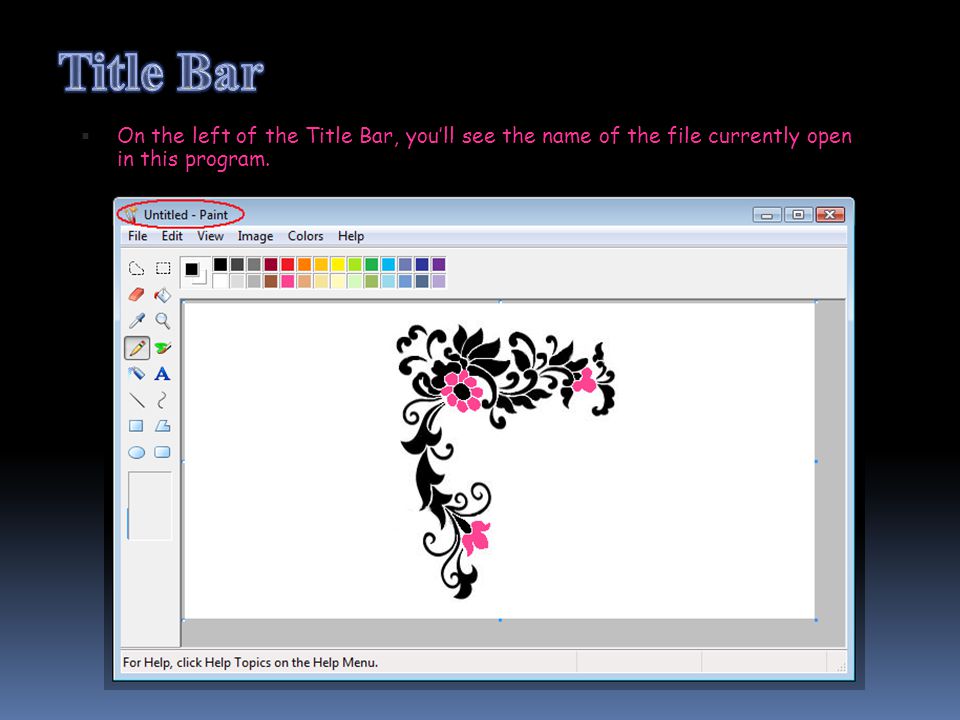Select the orange palette swatch

click(304, 264)
